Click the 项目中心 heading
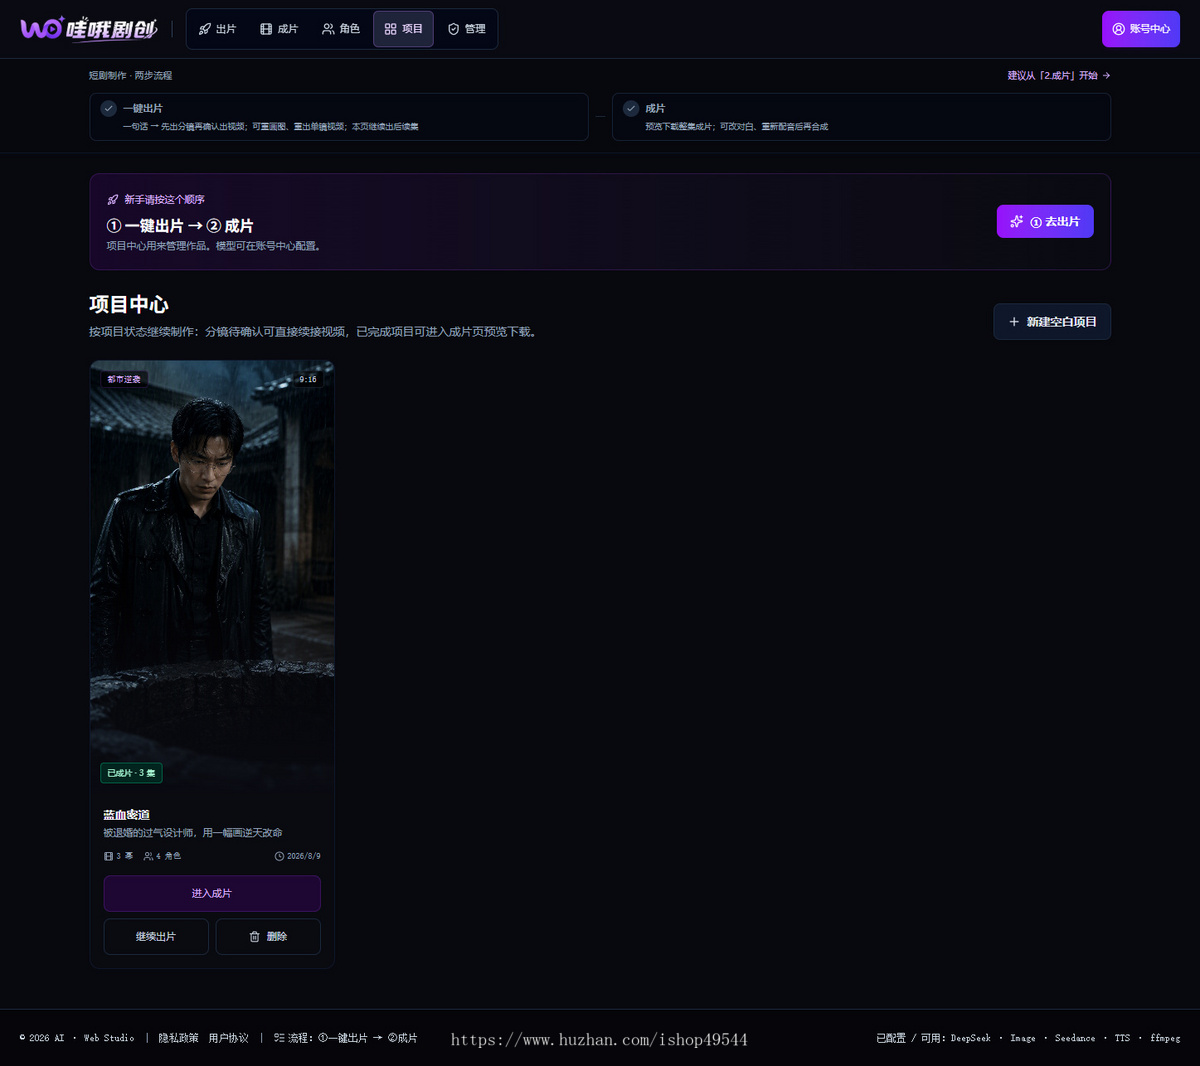Image resolution: width=1200 pixels, height=1066 pixels. point(129,305)
